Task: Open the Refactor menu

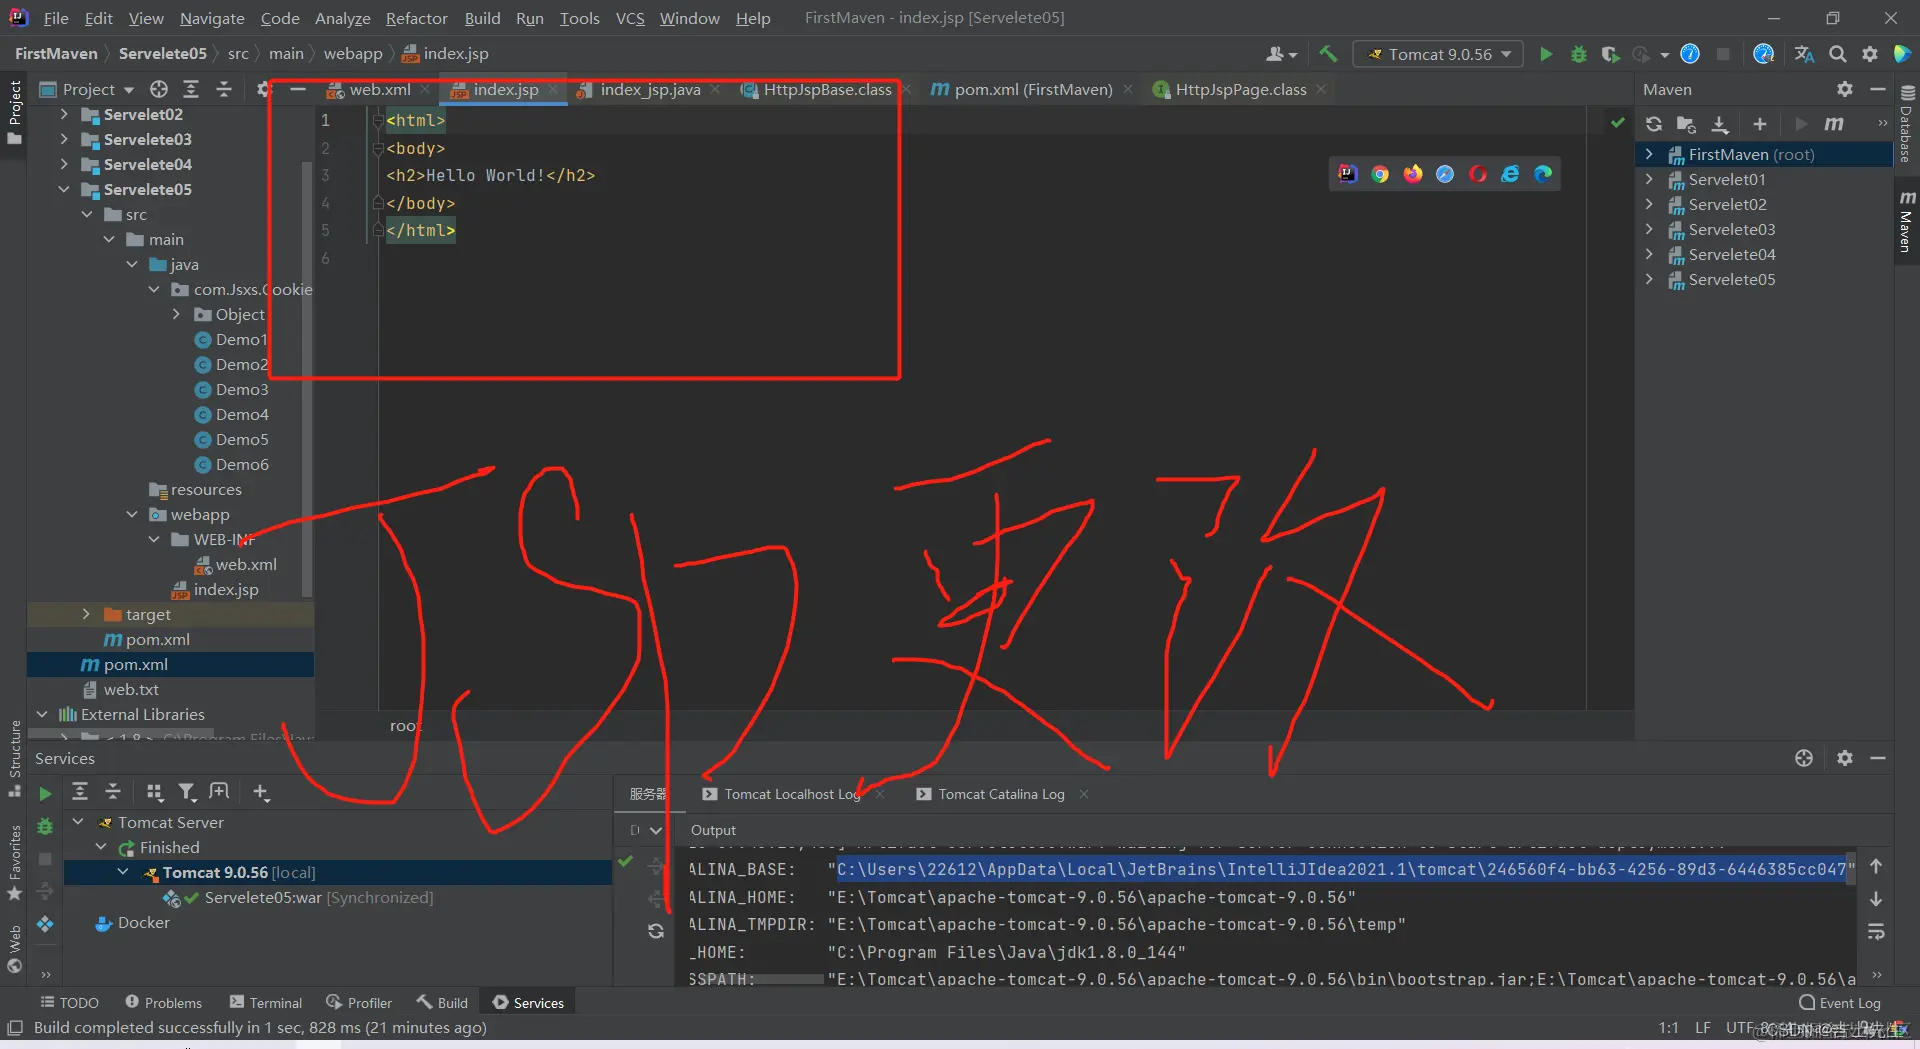Action: click(x=416, y=18)
